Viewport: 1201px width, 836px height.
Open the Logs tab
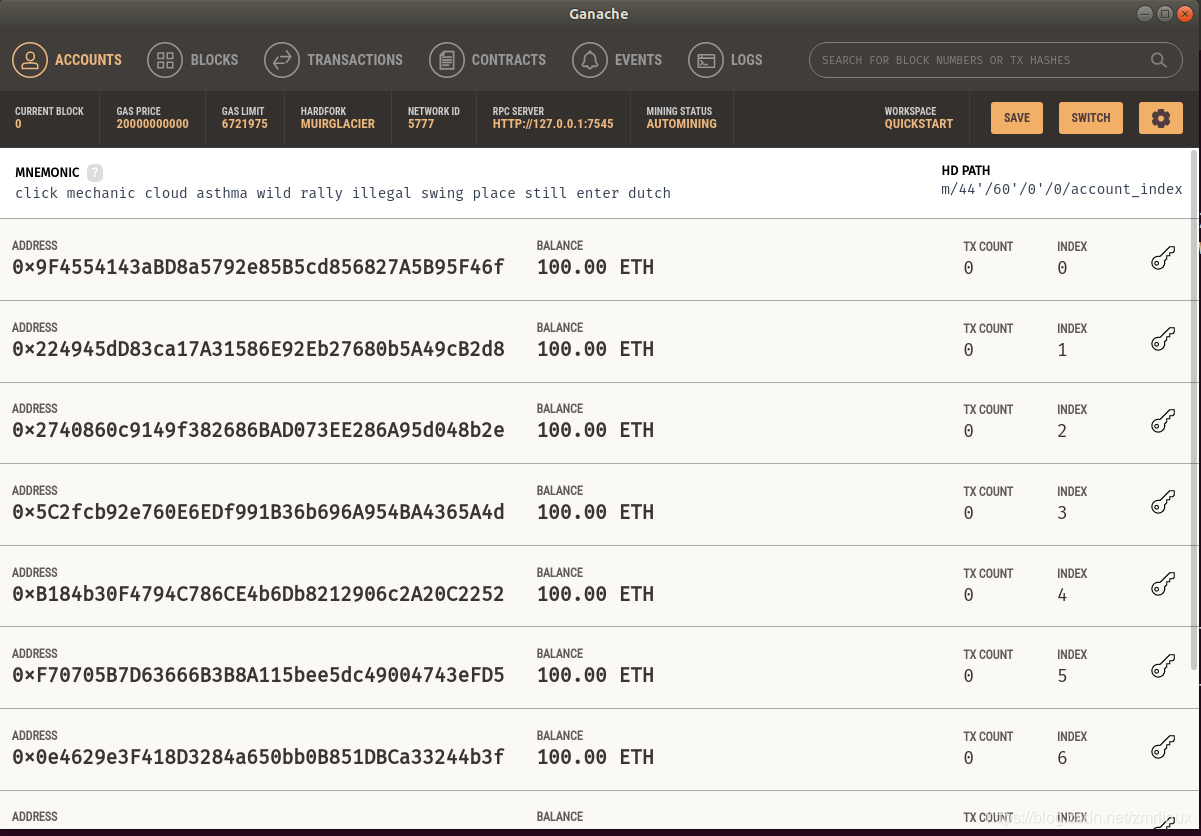(x=726, y=60)
